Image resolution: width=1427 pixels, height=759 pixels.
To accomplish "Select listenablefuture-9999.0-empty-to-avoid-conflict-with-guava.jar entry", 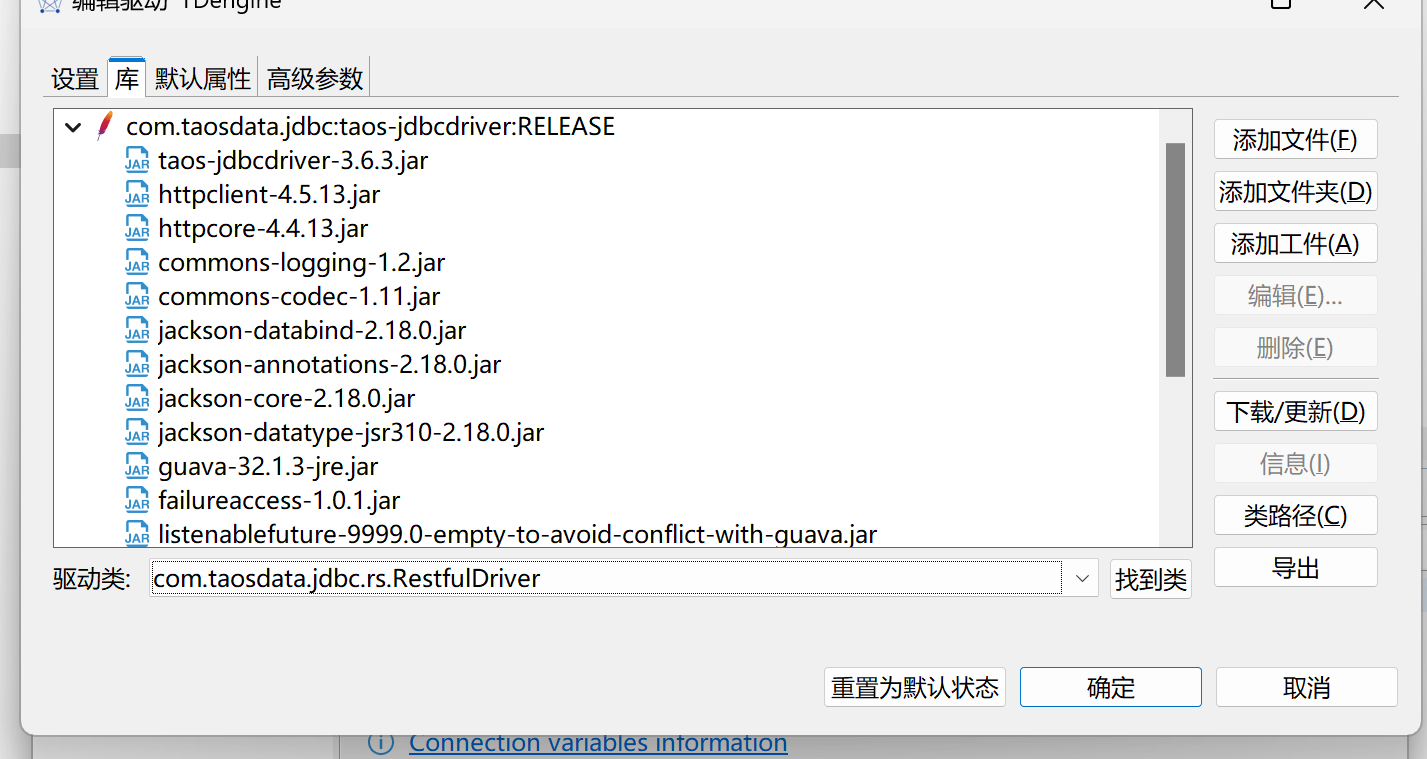I will [518, 534].
